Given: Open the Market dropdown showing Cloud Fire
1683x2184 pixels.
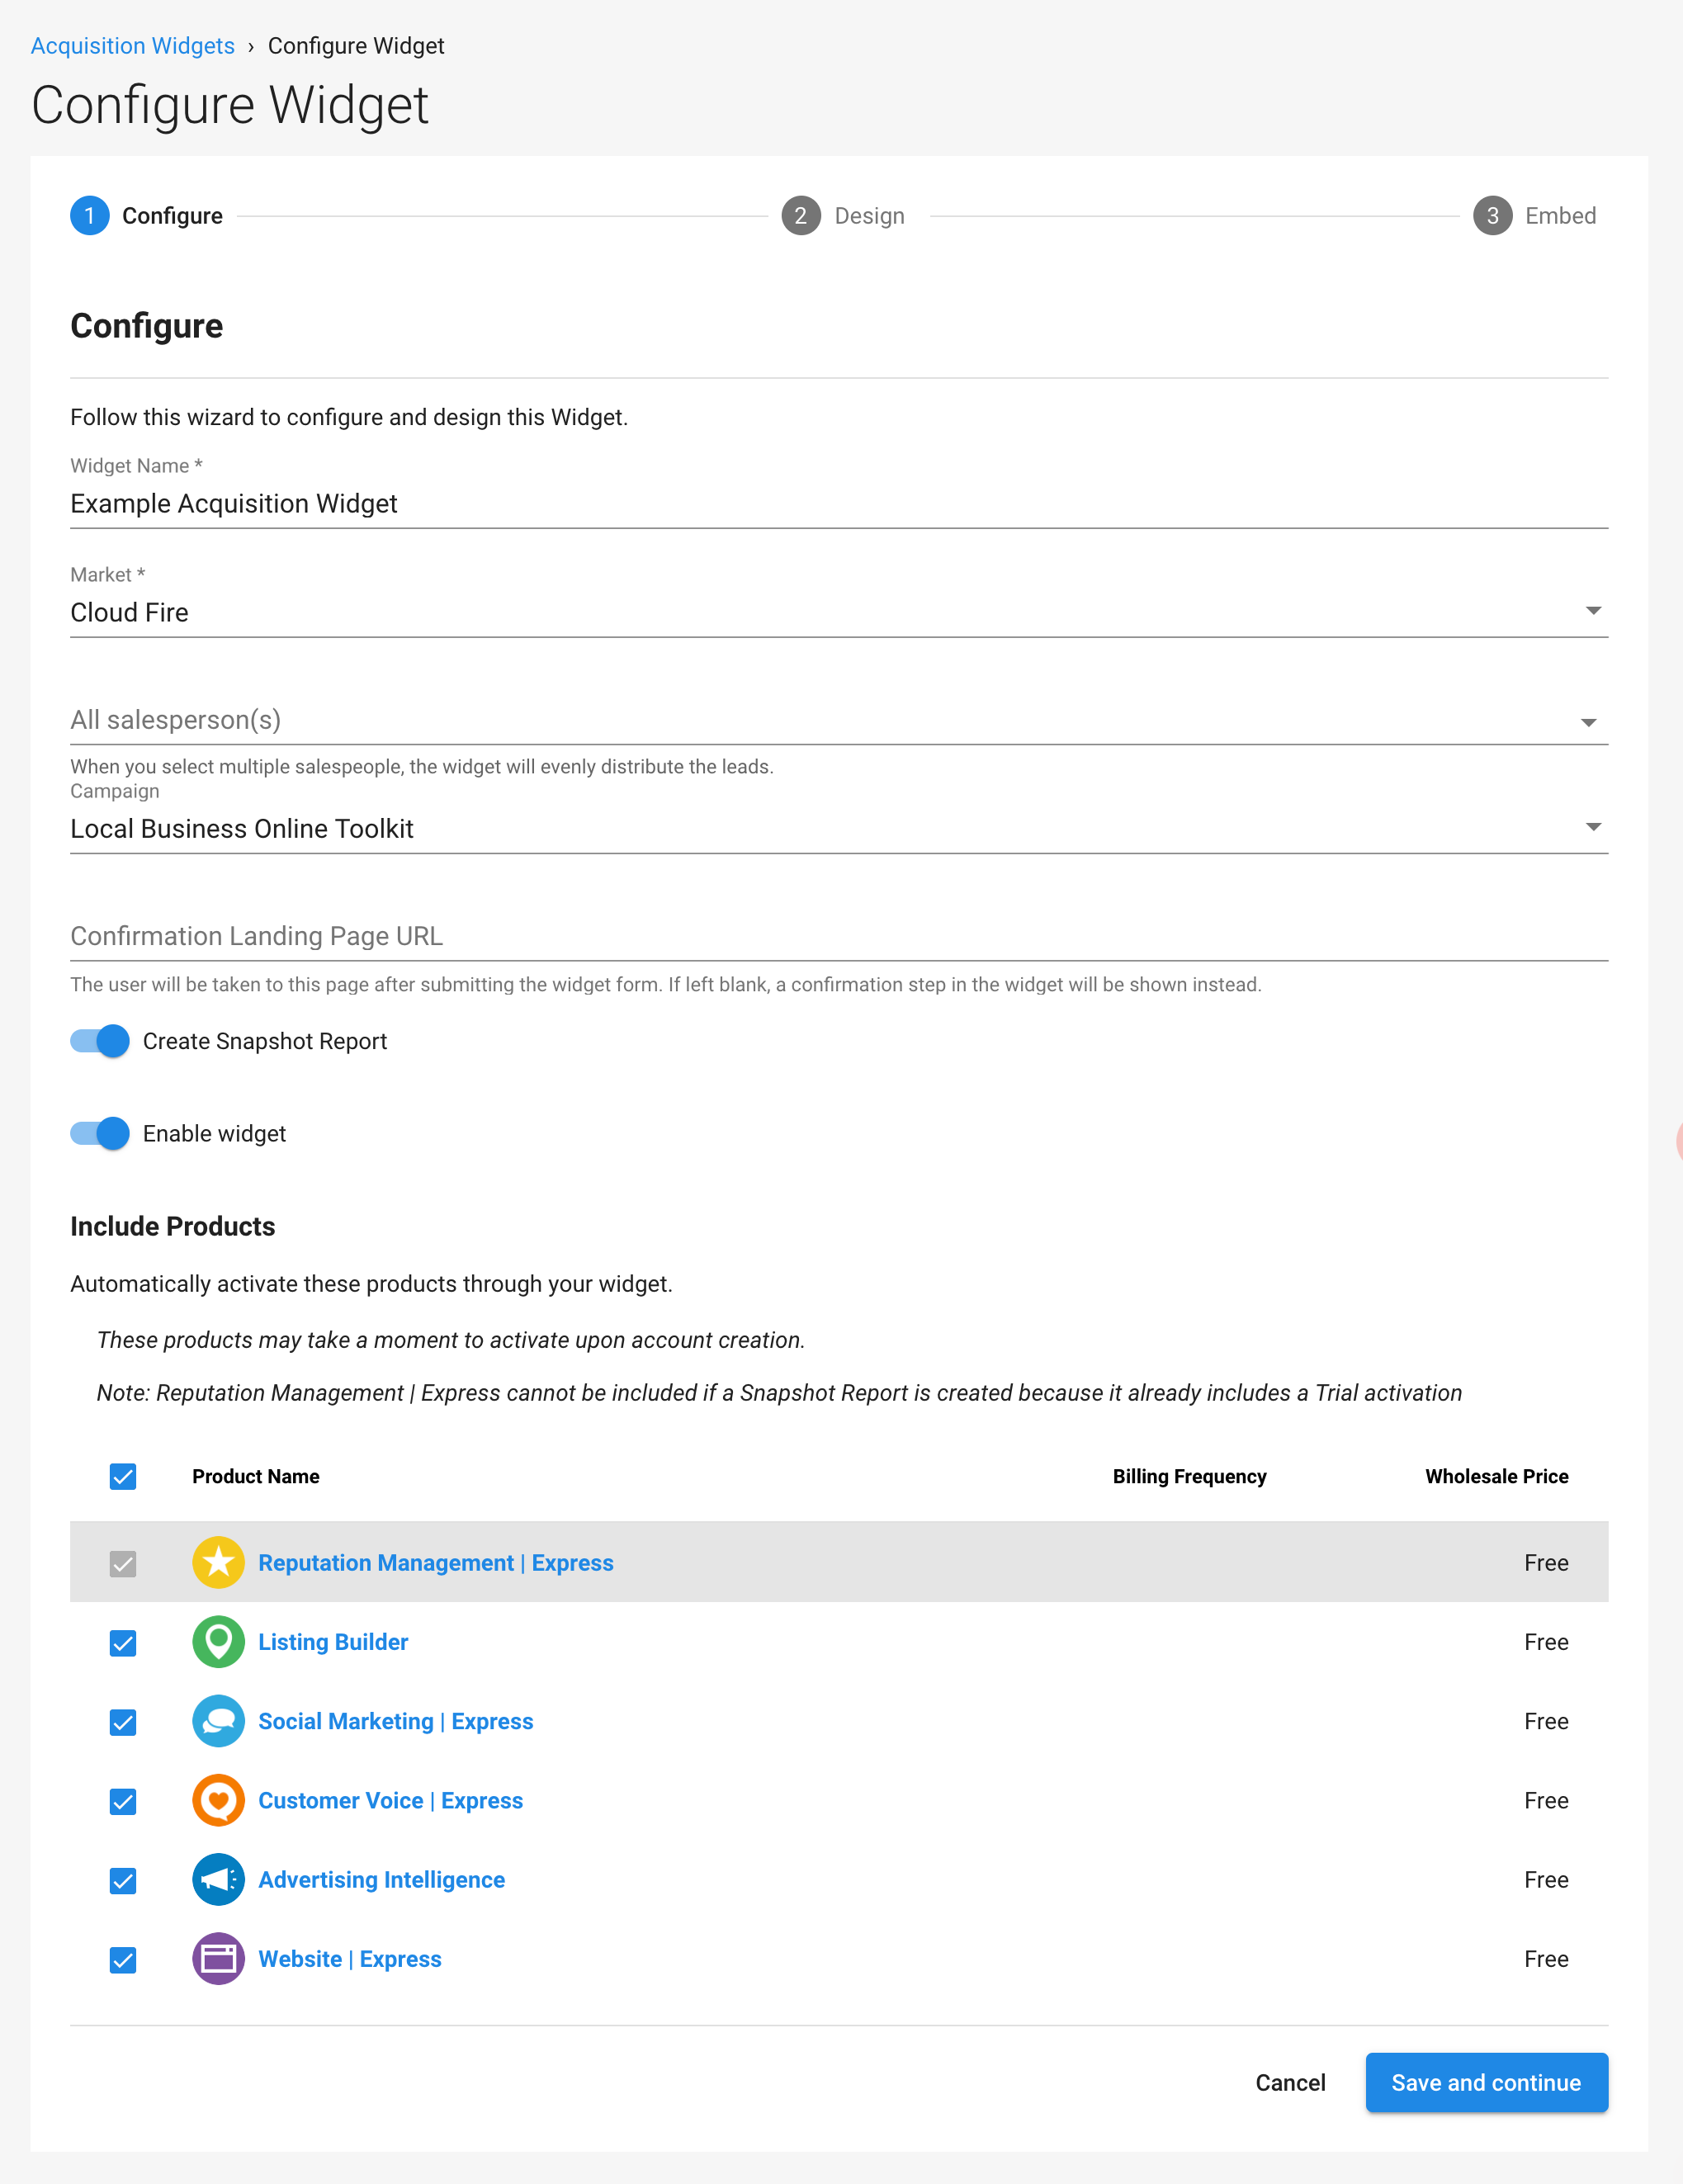Looking at the screenshot, I should [x=839, y=612].
